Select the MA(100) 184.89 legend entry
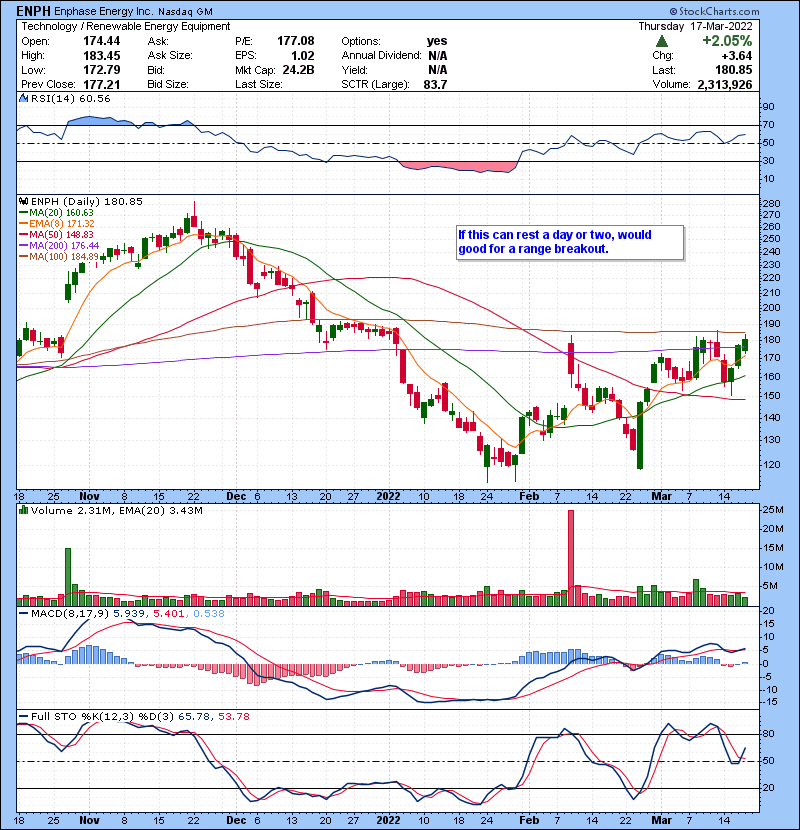Screen dimensions: 800x830 point(59,257)
